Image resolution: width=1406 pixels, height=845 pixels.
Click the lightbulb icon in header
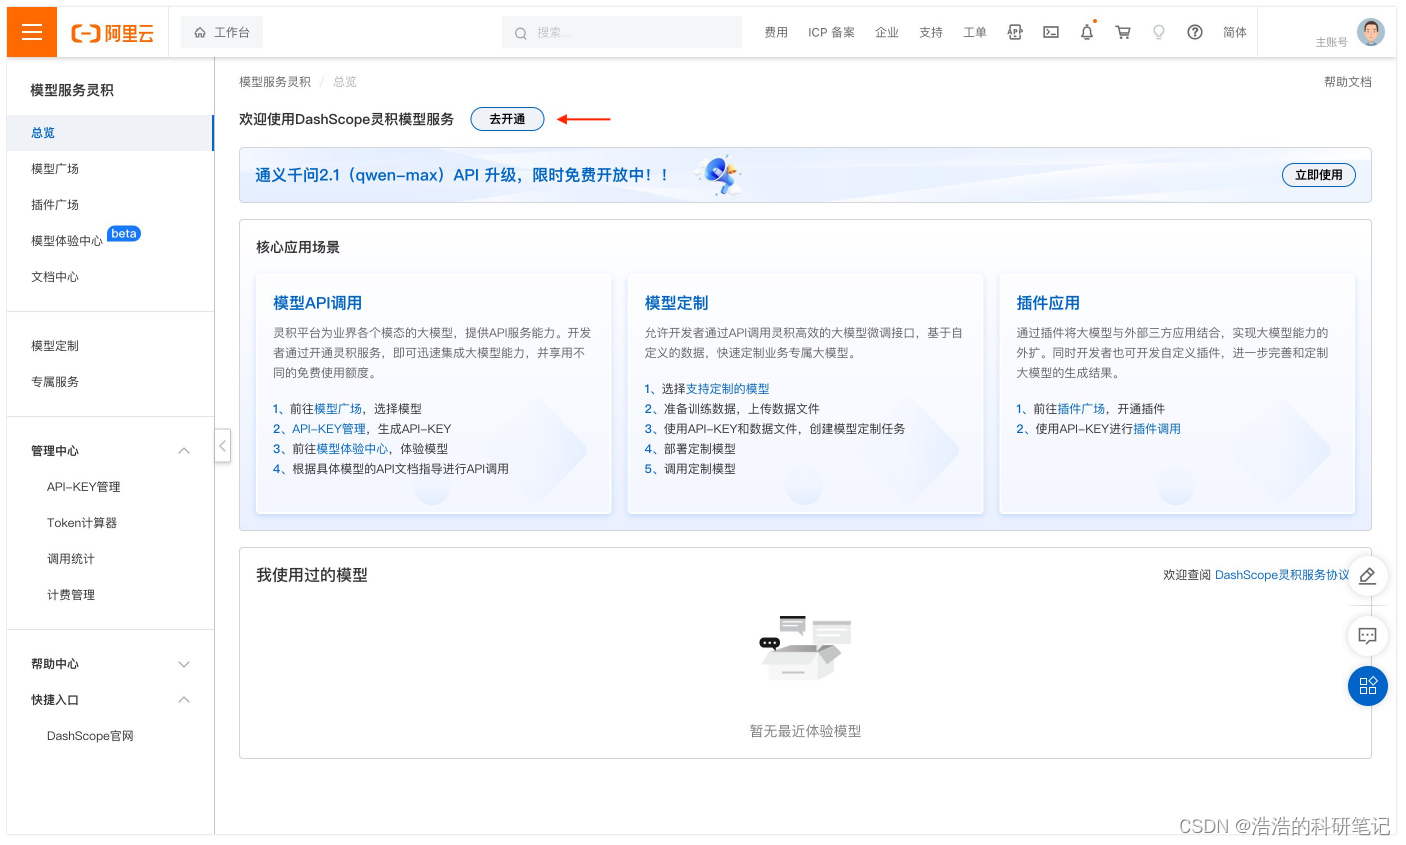(1159, 32)
